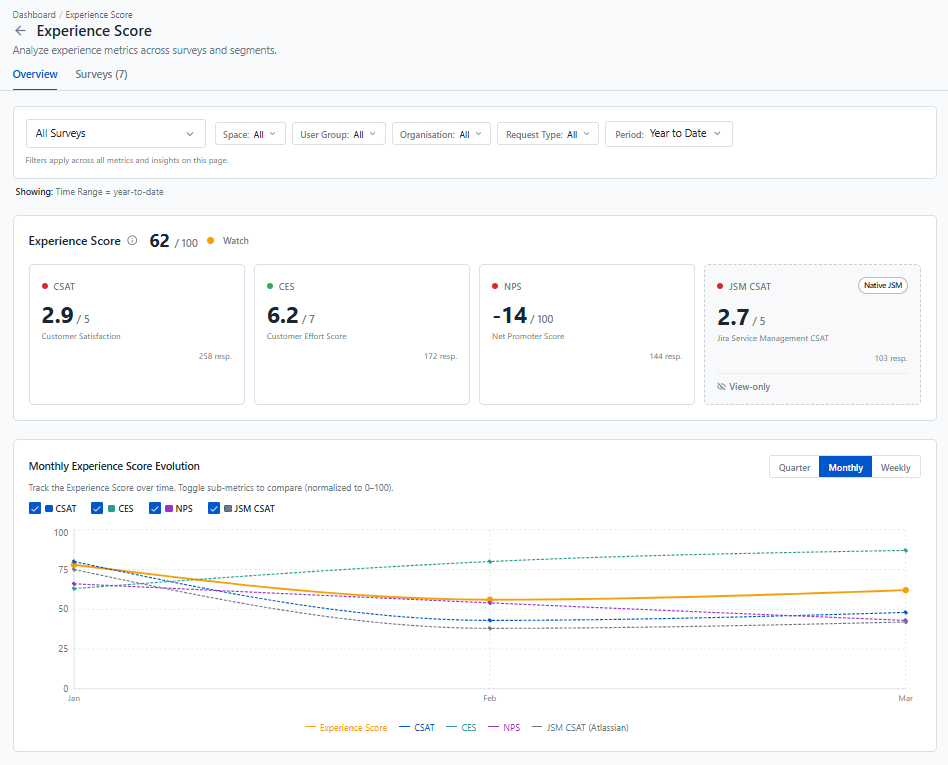Switch to the Overview tab
The height and width of the screenshot is (765, 948).
[35, 74]
